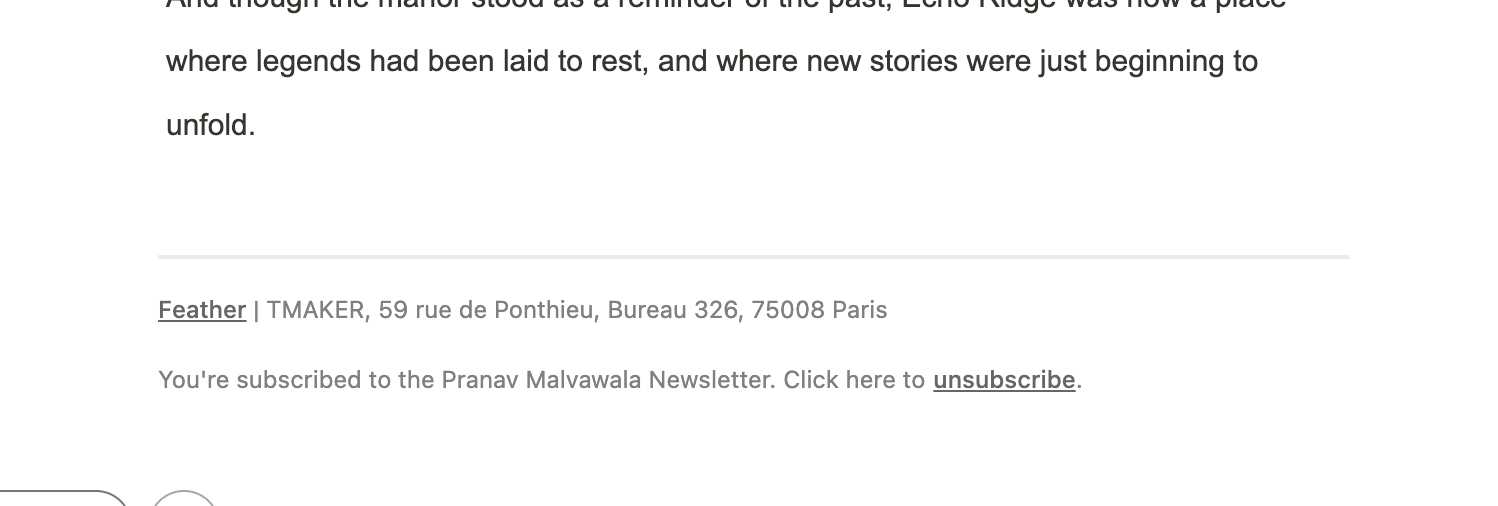The height and width of the screenshot is (506, 1498).
Task: Click the word "legends" in the paragraph
Action: (308, 62)
